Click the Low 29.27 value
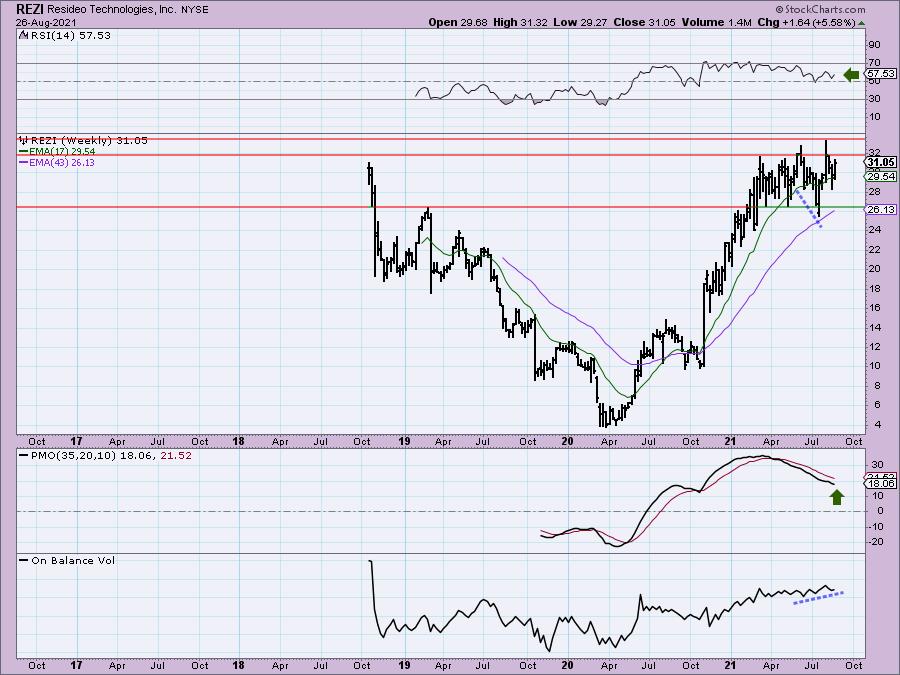 point(579,22)
